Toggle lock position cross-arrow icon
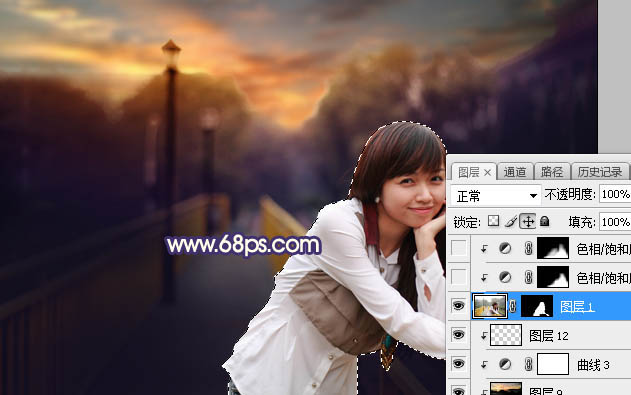The height and width of the screenshot is (395, 631). 528,221
